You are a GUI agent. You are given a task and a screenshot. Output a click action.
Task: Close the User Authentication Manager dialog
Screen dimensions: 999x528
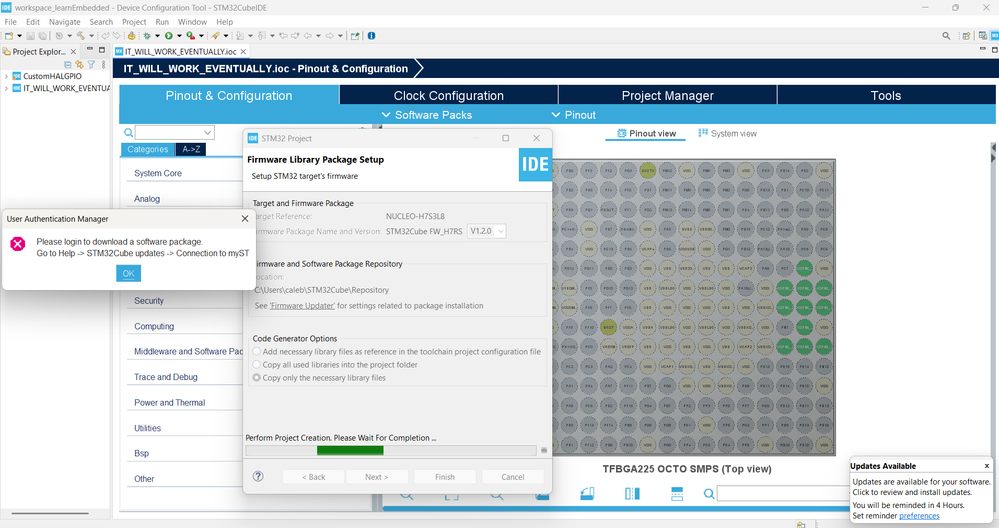tap(245, 218)
